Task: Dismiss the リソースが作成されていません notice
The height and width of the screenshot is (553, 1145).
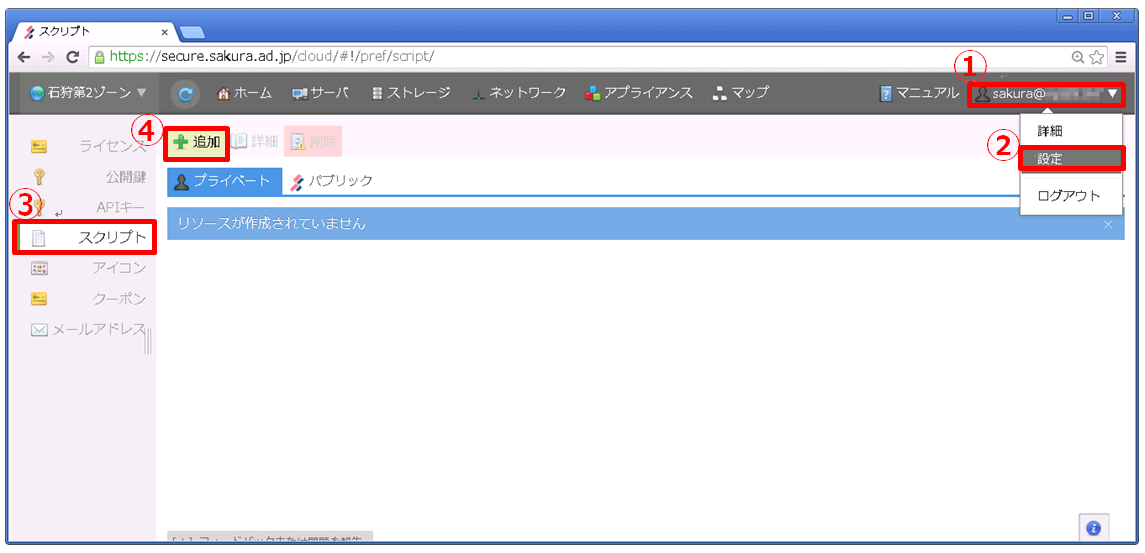Action: (1108, 224)
